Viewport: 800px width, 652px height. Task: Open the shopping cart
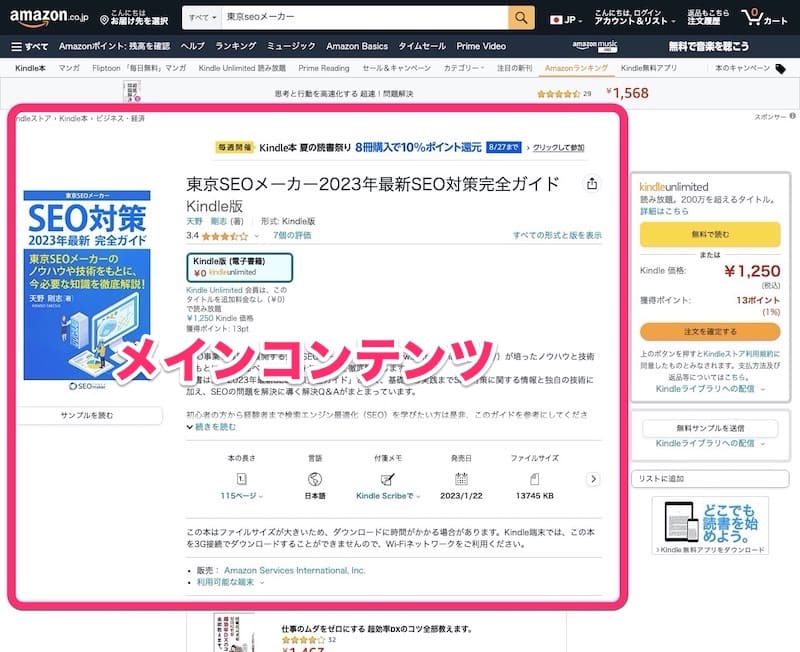(x=763, y=18)
